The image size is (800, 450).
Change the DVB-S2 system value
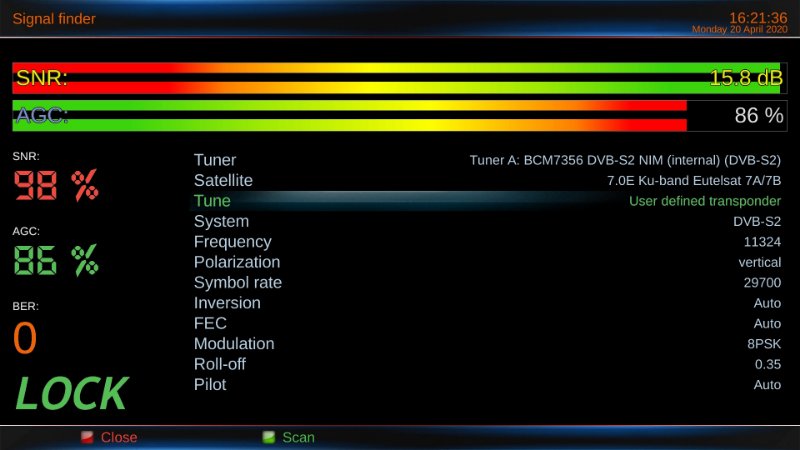coord(757,221)
